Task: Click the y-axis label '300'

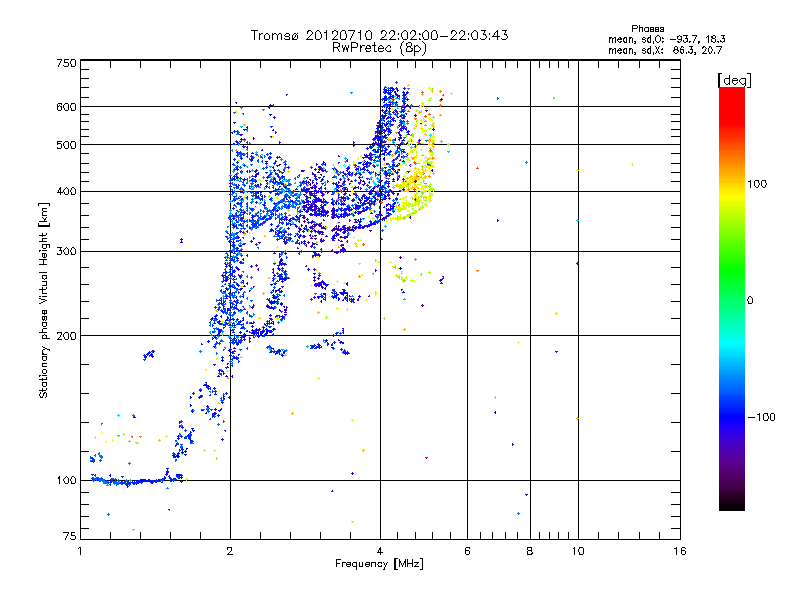Action: [x=66, y=252]
